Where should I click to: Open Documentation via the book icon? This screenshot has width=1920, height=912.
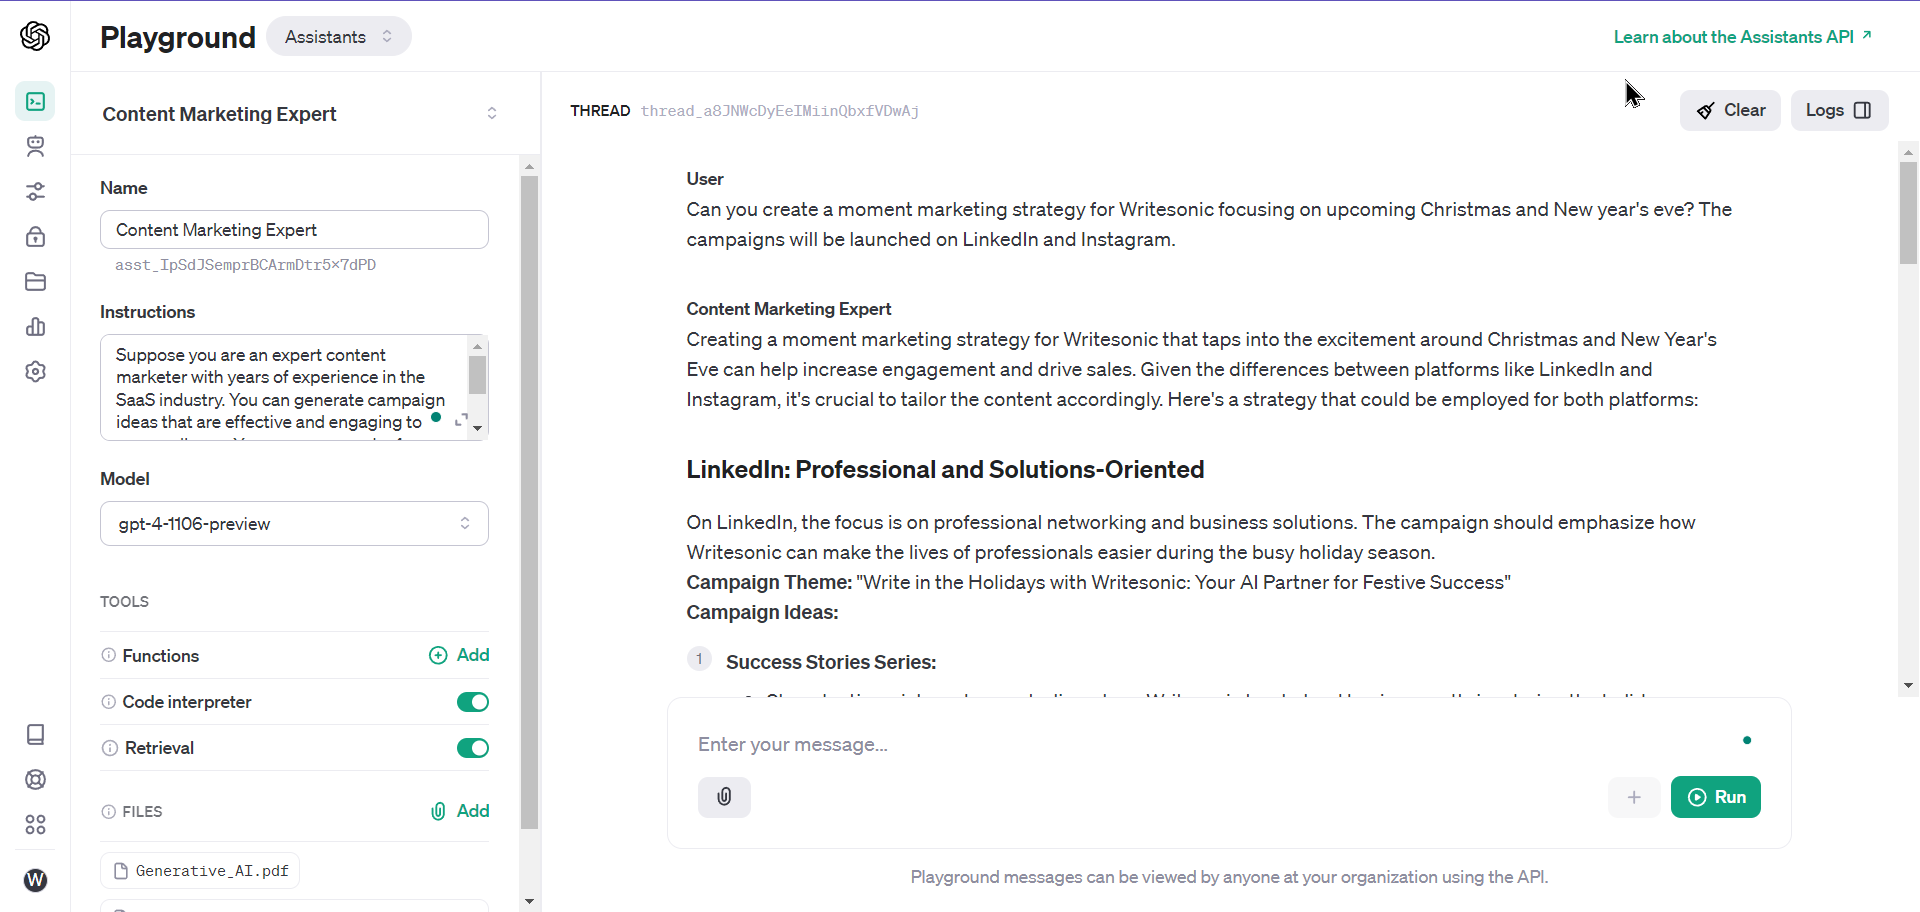click(x=36, y=735)
